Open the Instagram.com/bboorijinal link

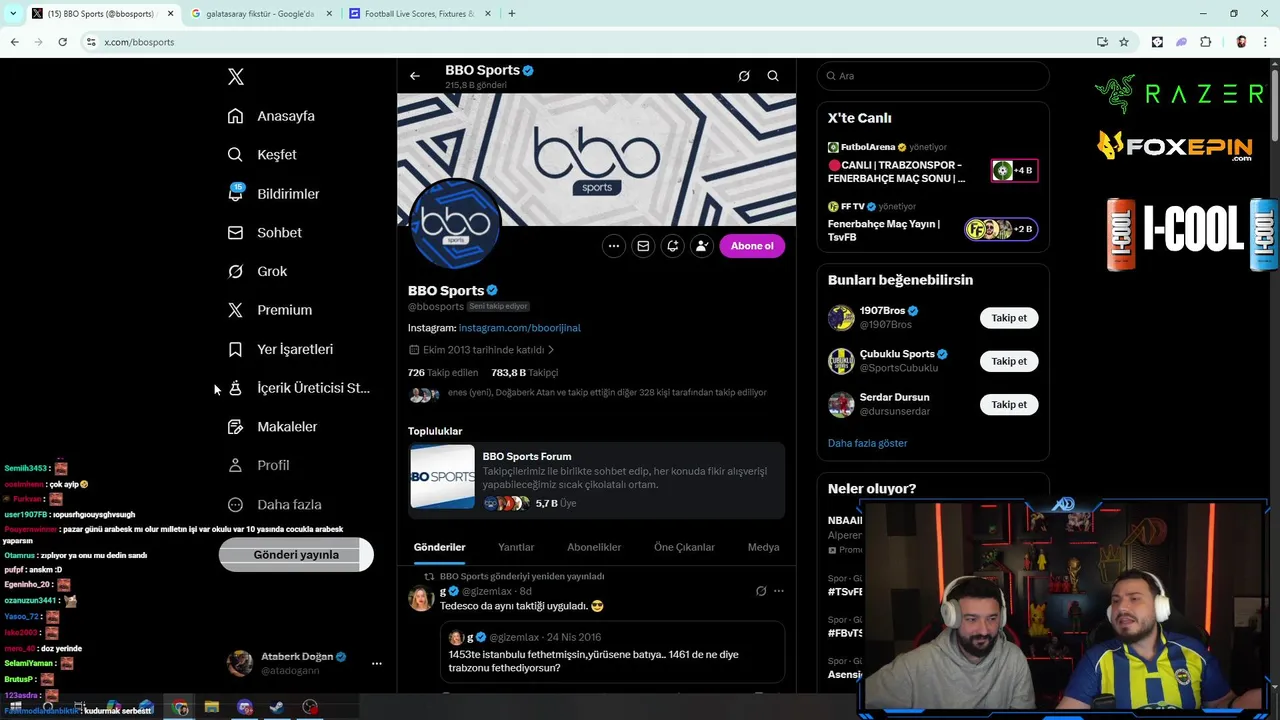pyautogui.click(x=519, y=328)
